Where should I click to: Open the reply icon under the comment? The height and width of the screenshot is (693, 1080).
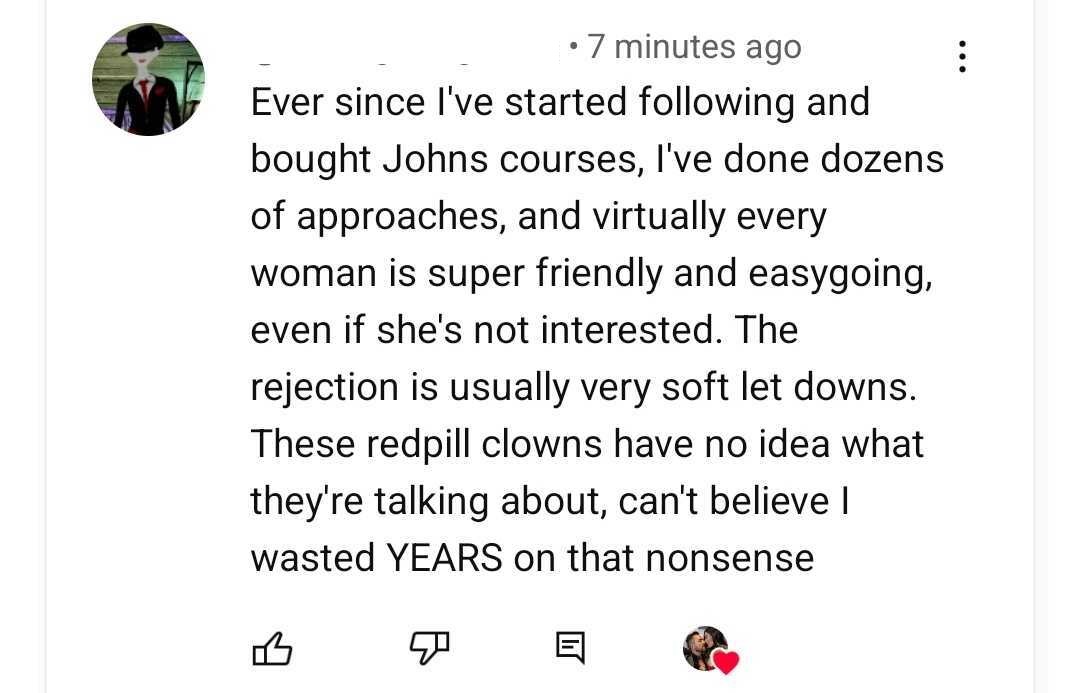click(569, 650)
